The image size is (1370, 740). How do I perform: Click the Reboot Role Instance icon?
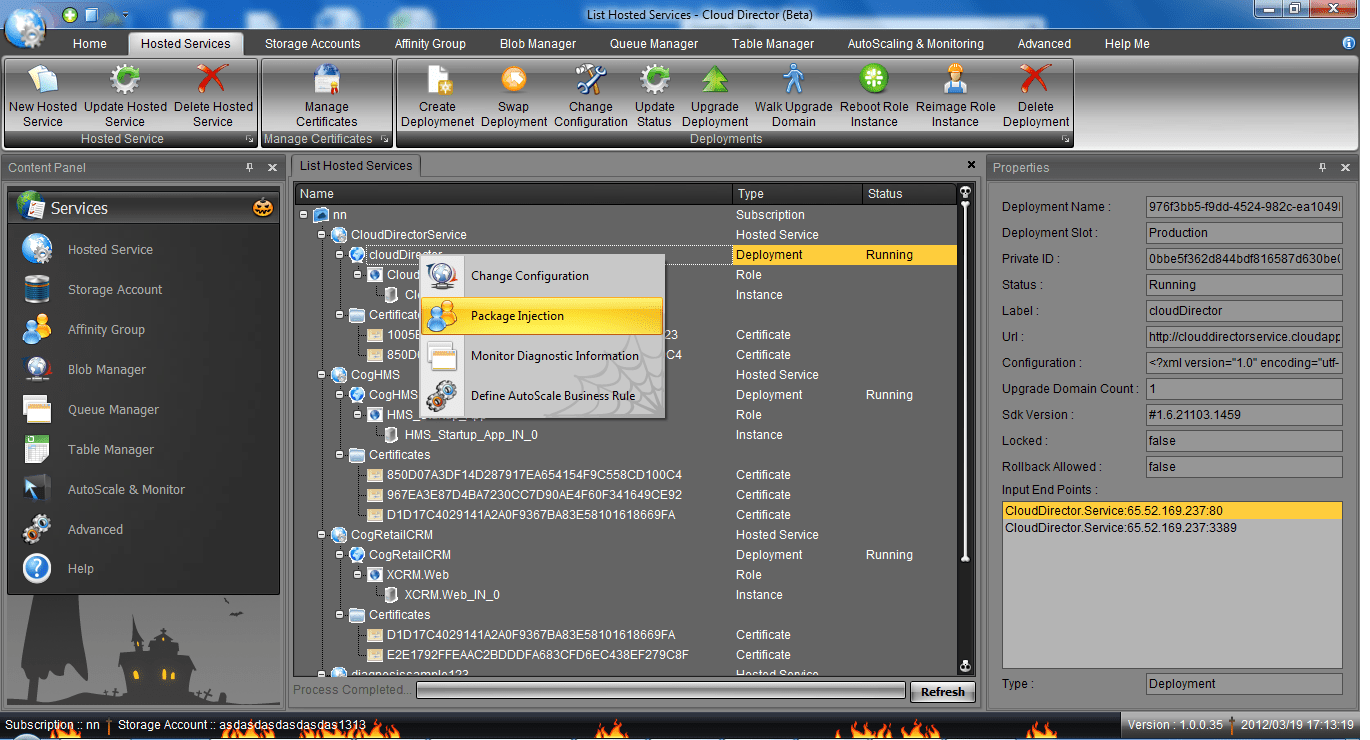[x=874, y=80]
